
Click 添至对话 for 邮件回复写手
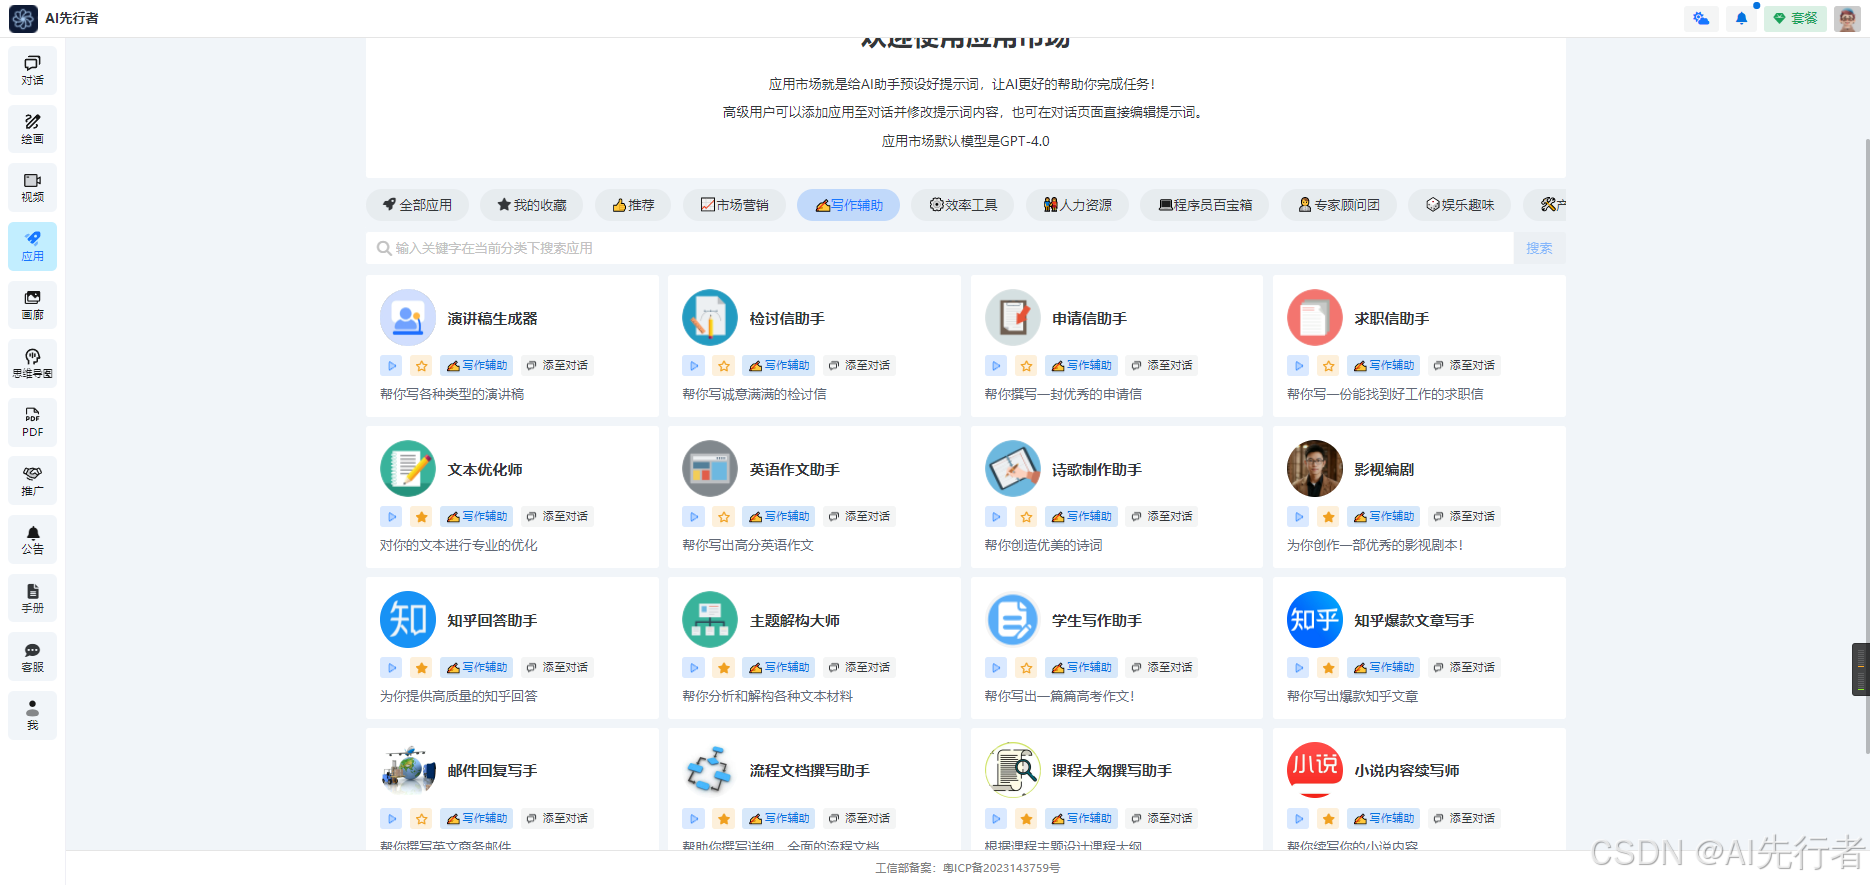557,819
